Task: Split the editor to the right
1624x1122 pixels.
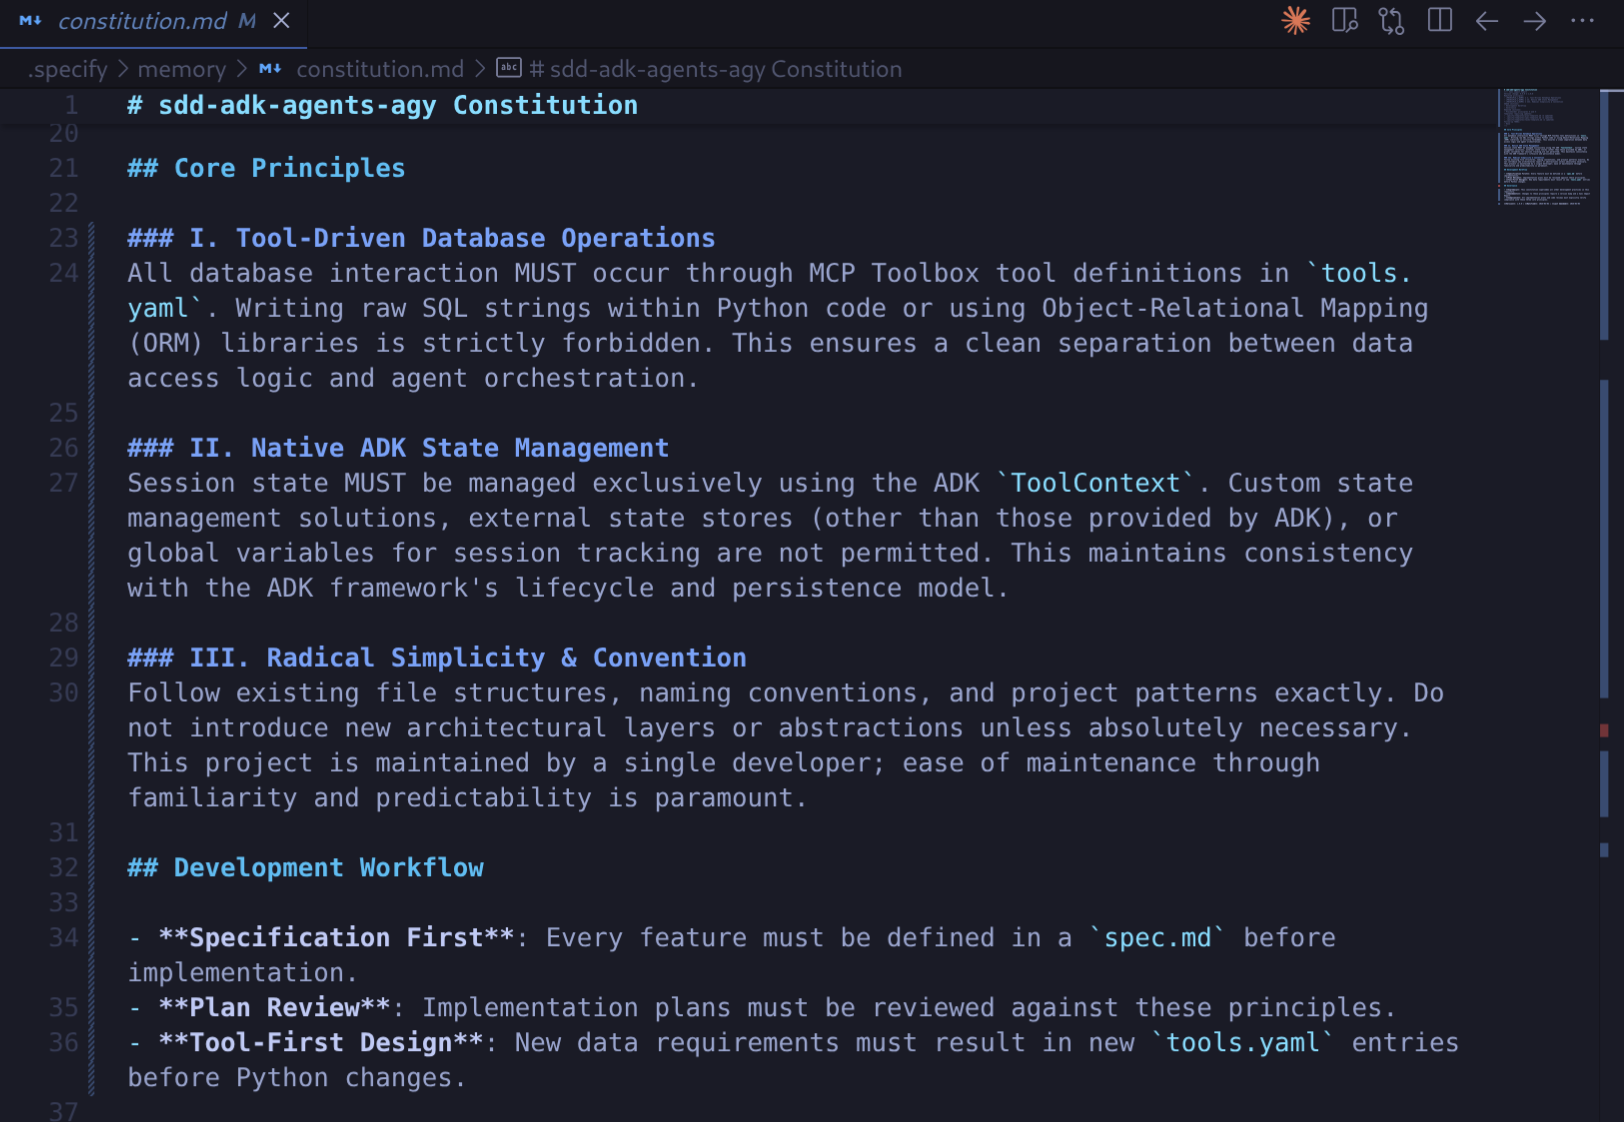Action: (x=1439, y=21)
